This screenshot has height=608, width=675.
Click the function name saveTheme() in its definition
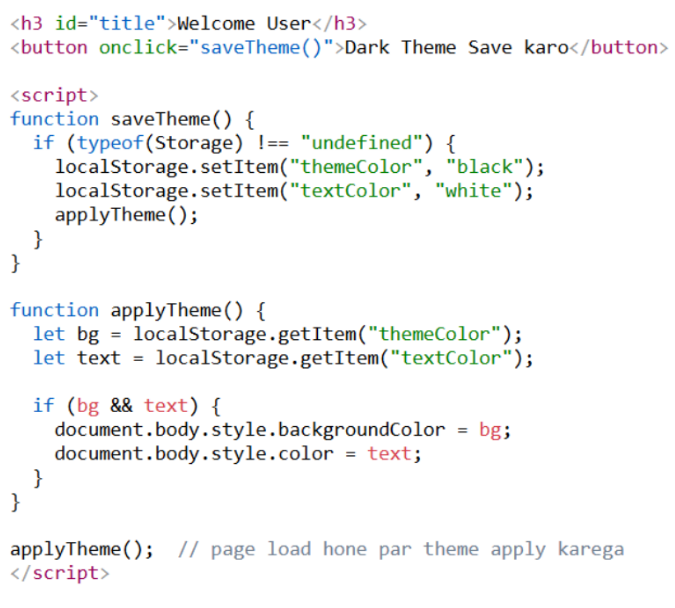(171, 119)
